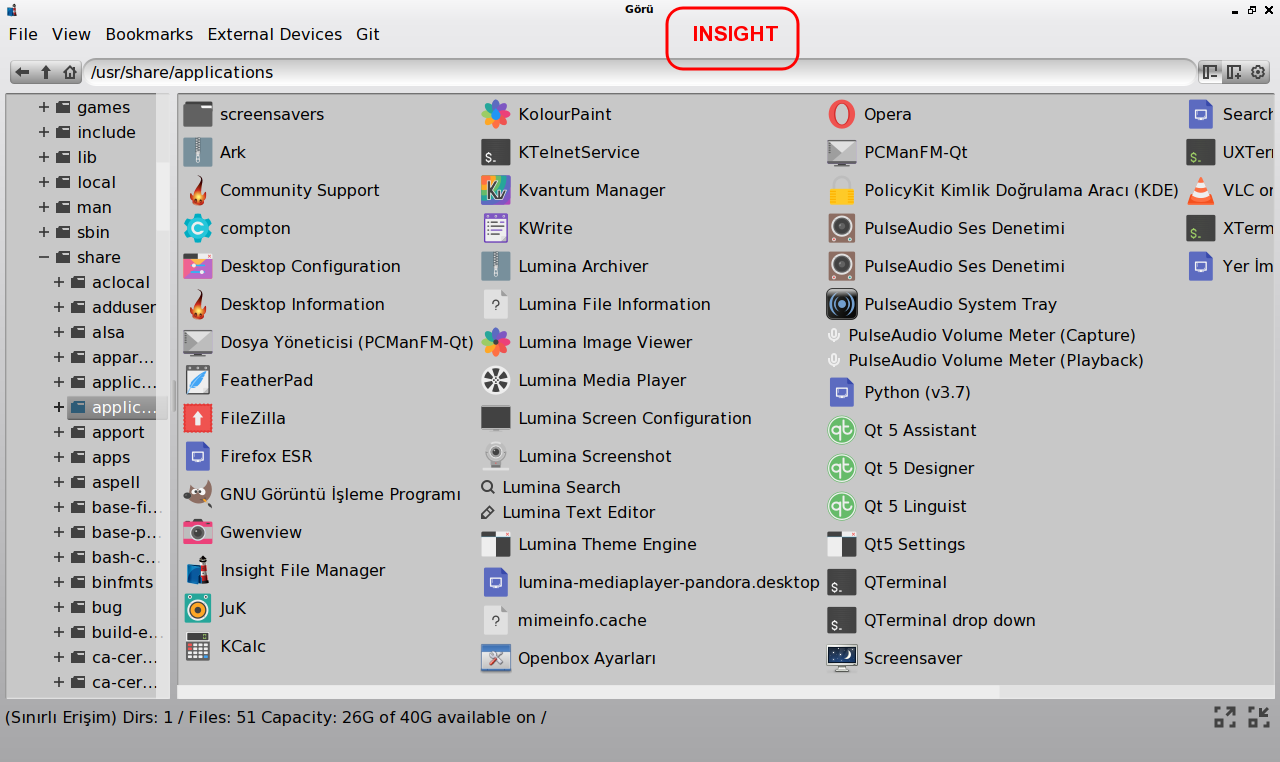
Task: Click the KolourPaint application icon
Action: point(496,114)
